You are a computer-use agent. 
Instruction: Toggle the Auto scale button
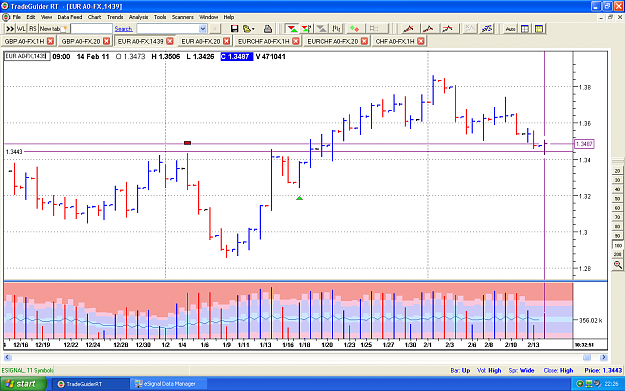(510, 29)
